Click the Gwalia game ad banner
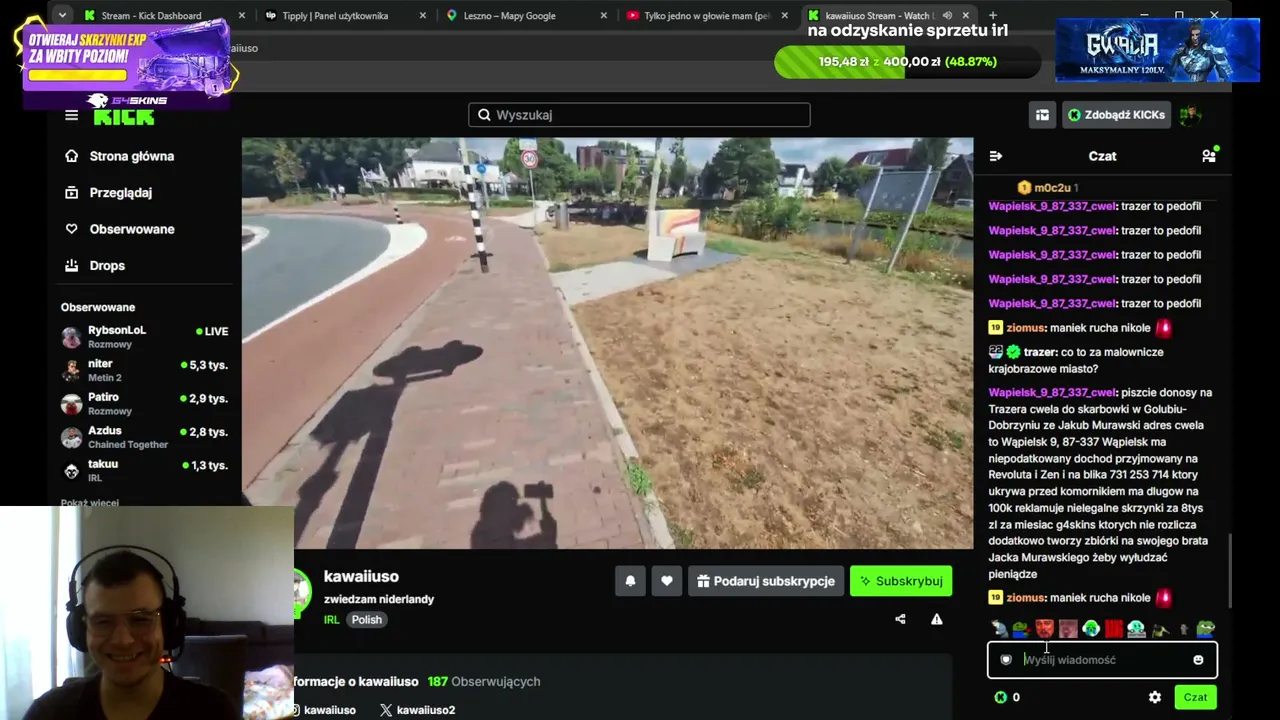This screenshot has height=720, width=1280. pyautogui.click(x=1158, y=50)
